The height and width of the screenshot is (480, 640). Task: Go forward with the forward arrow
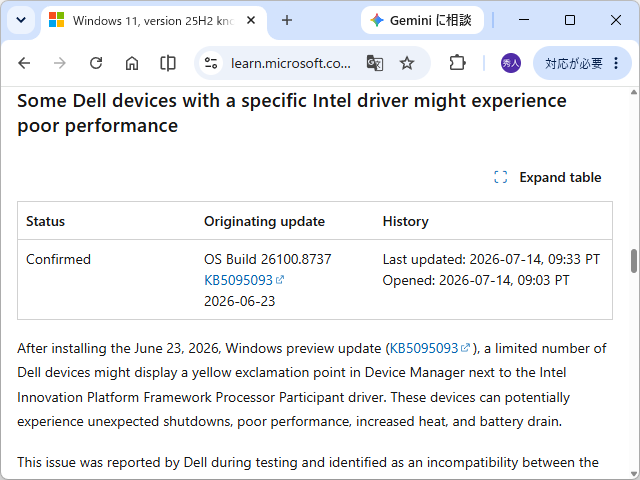[60, 63]
